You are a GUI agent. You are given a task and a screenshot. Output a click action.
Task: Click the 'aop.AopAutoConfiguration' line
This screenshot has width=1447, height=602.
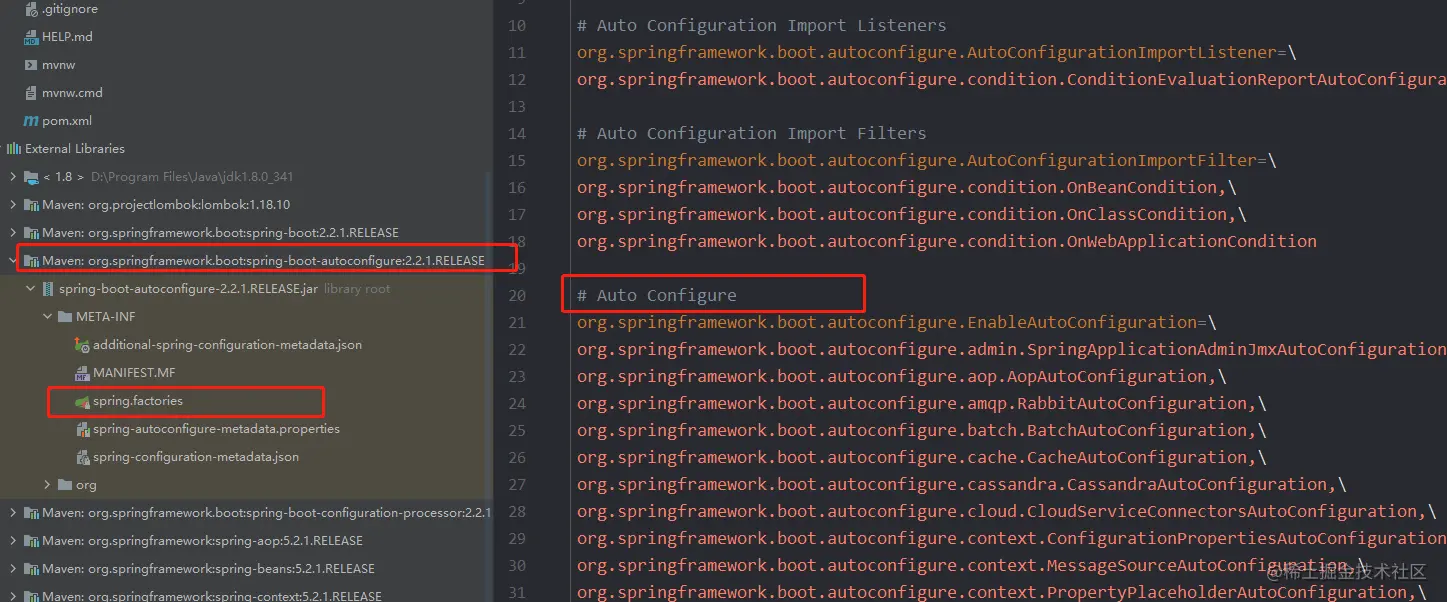(901, 377)
